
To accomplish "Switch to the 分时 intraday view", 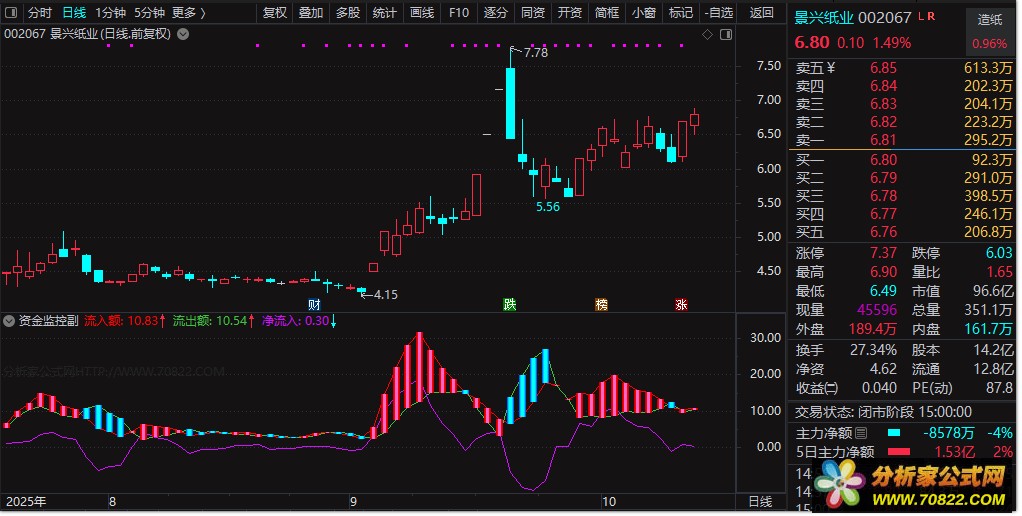I will point(40,12).
